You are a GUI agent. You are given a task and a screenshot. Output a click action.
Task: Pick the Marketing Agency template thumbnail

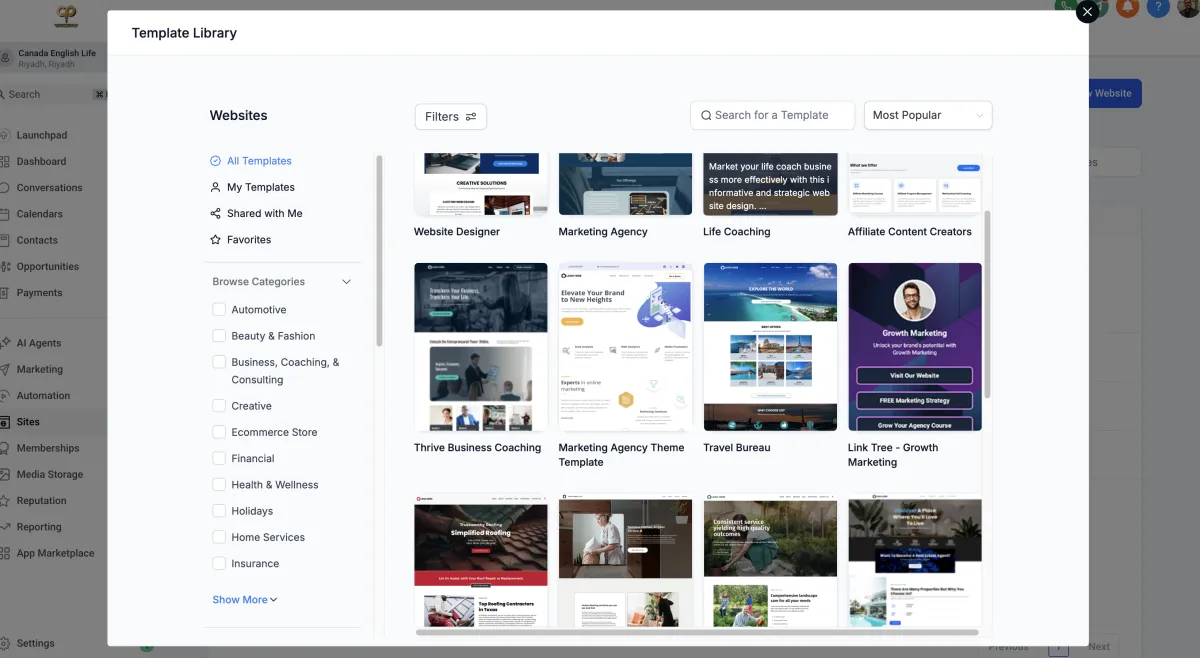pos(625,184)
